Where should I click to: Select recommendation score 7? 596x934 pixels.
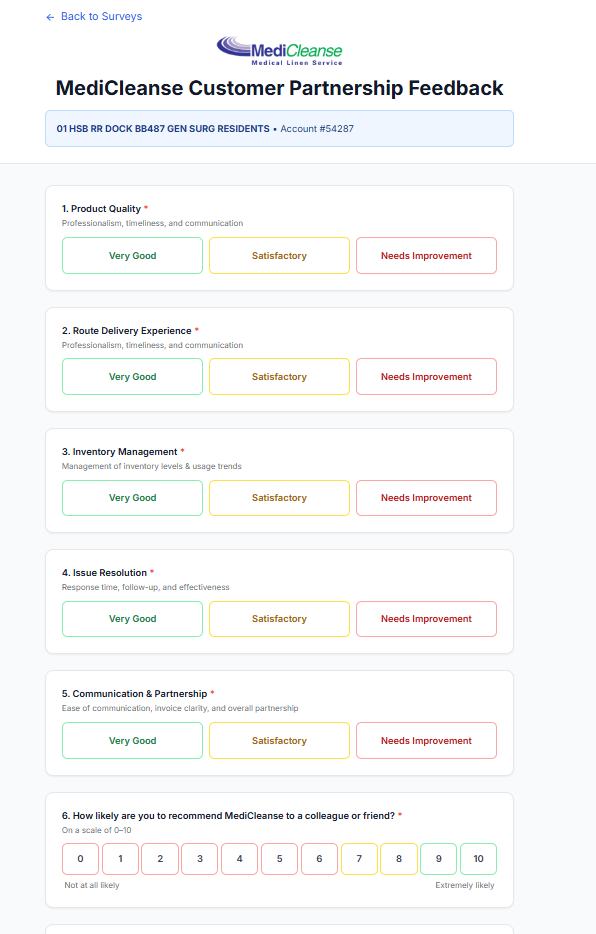359,859
